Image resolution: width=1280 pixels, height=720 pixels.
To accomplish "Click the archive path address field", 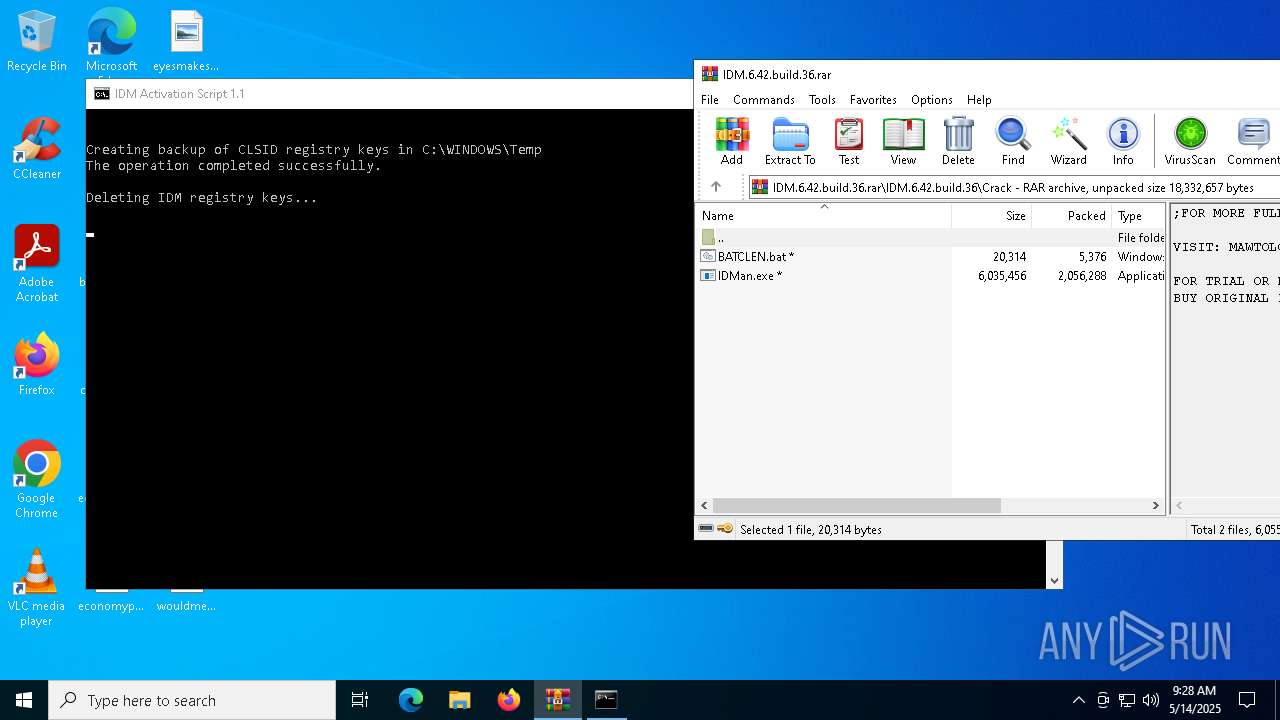I will 1014,187.
